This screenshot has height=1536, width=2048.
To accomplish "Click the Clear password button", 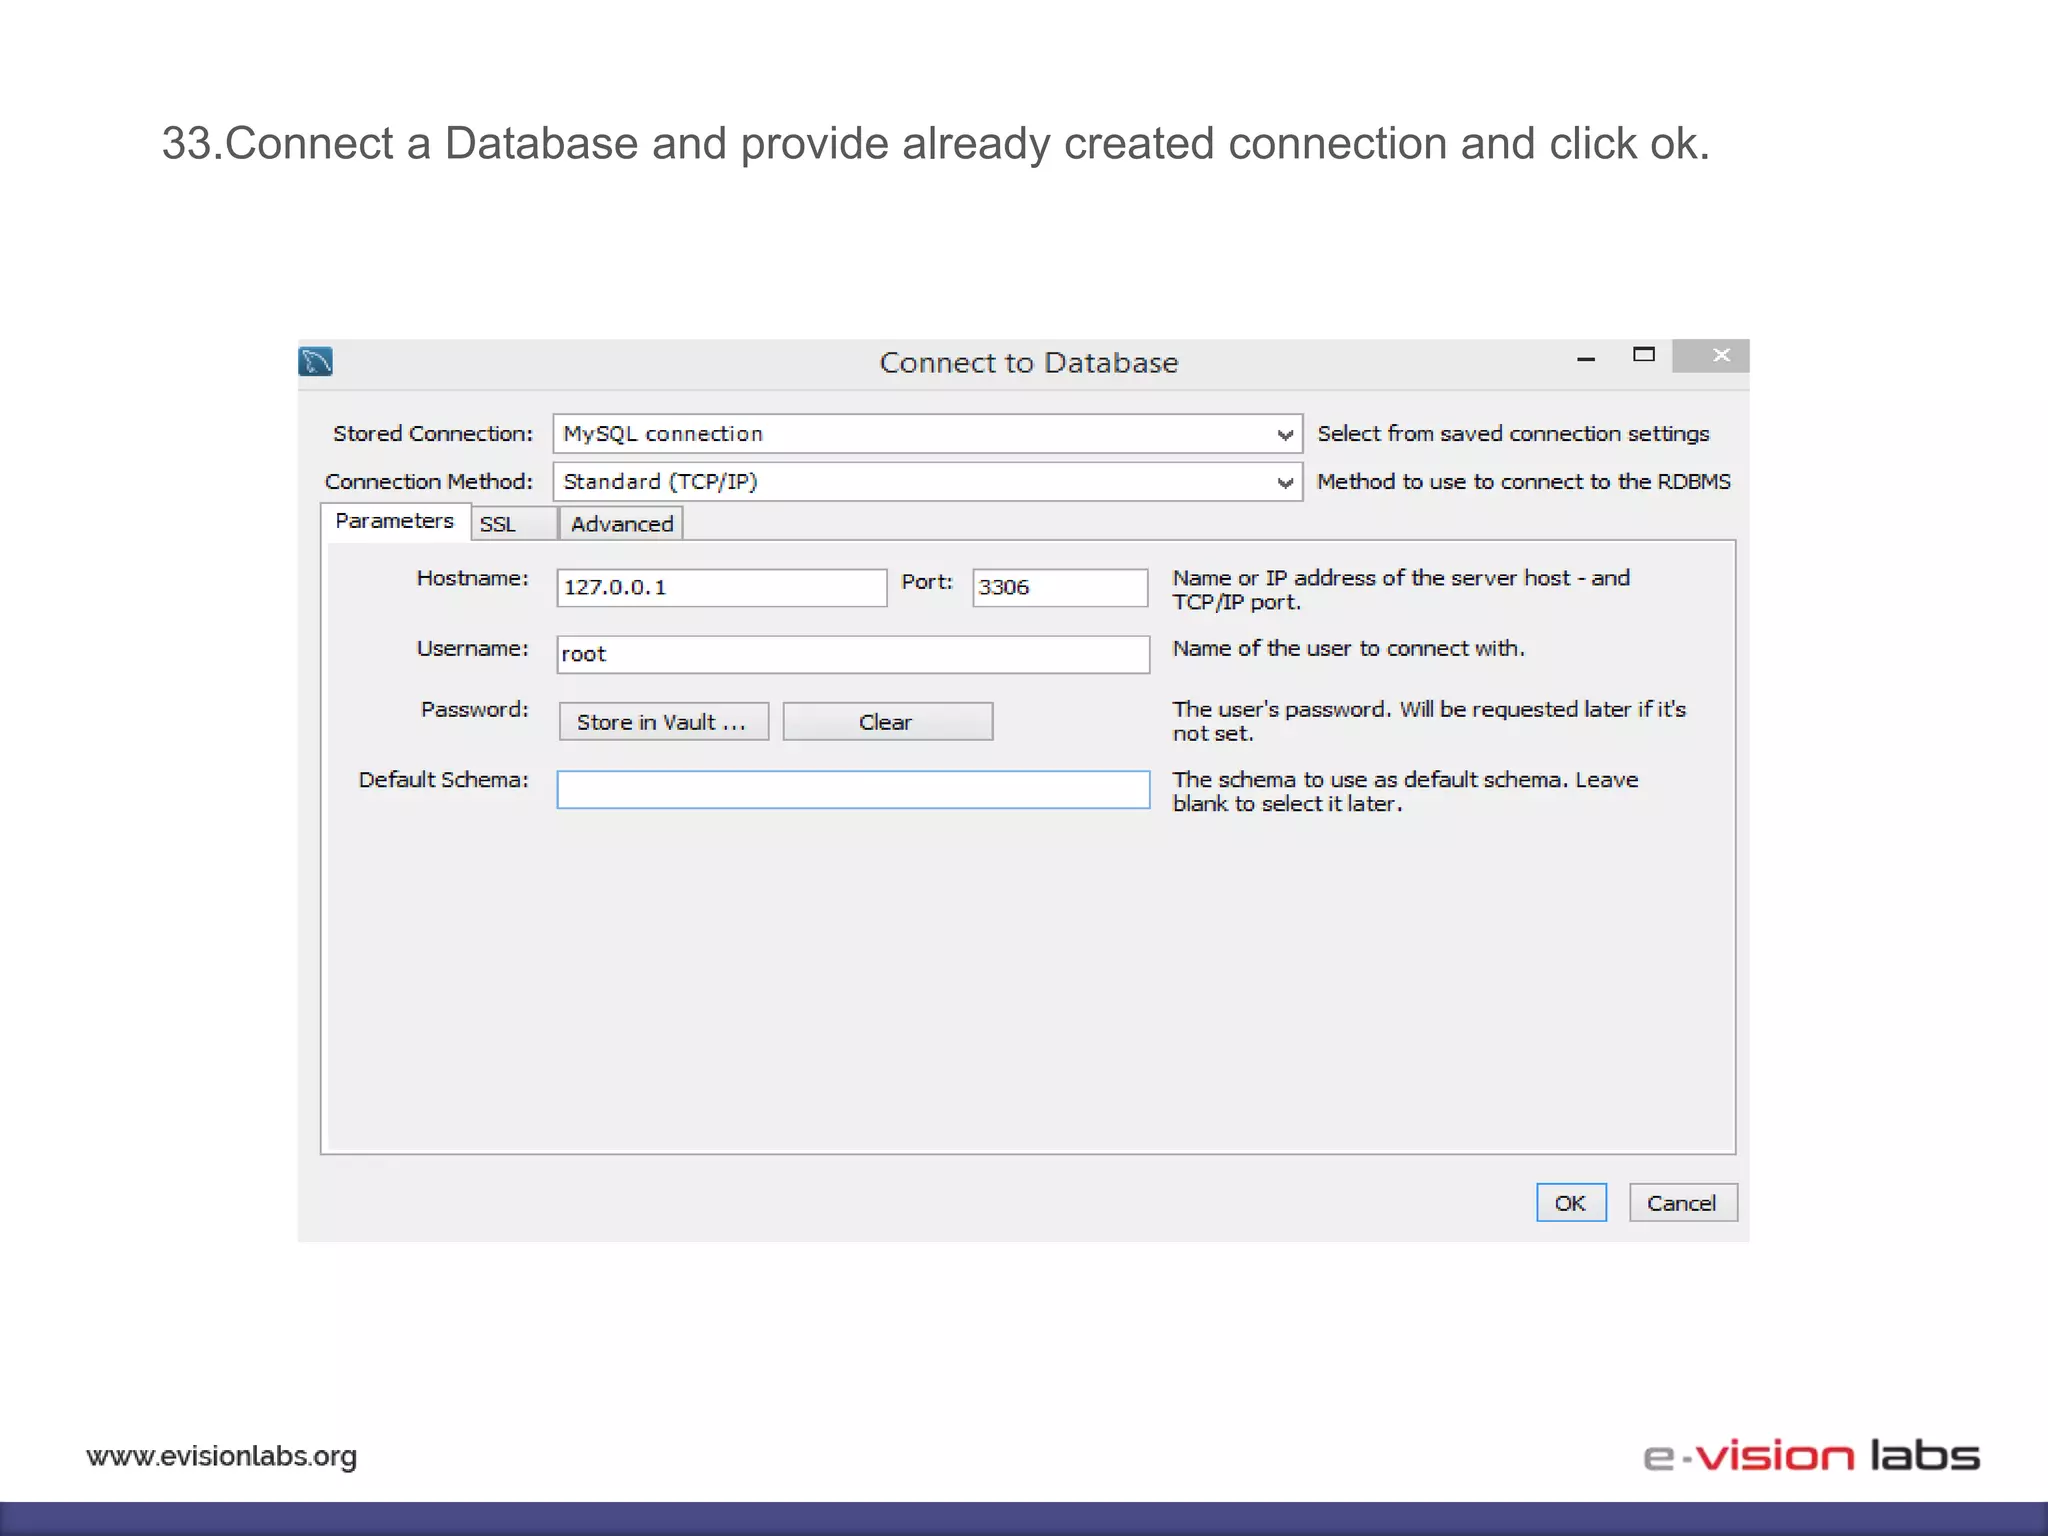I will tap(887, 722).
